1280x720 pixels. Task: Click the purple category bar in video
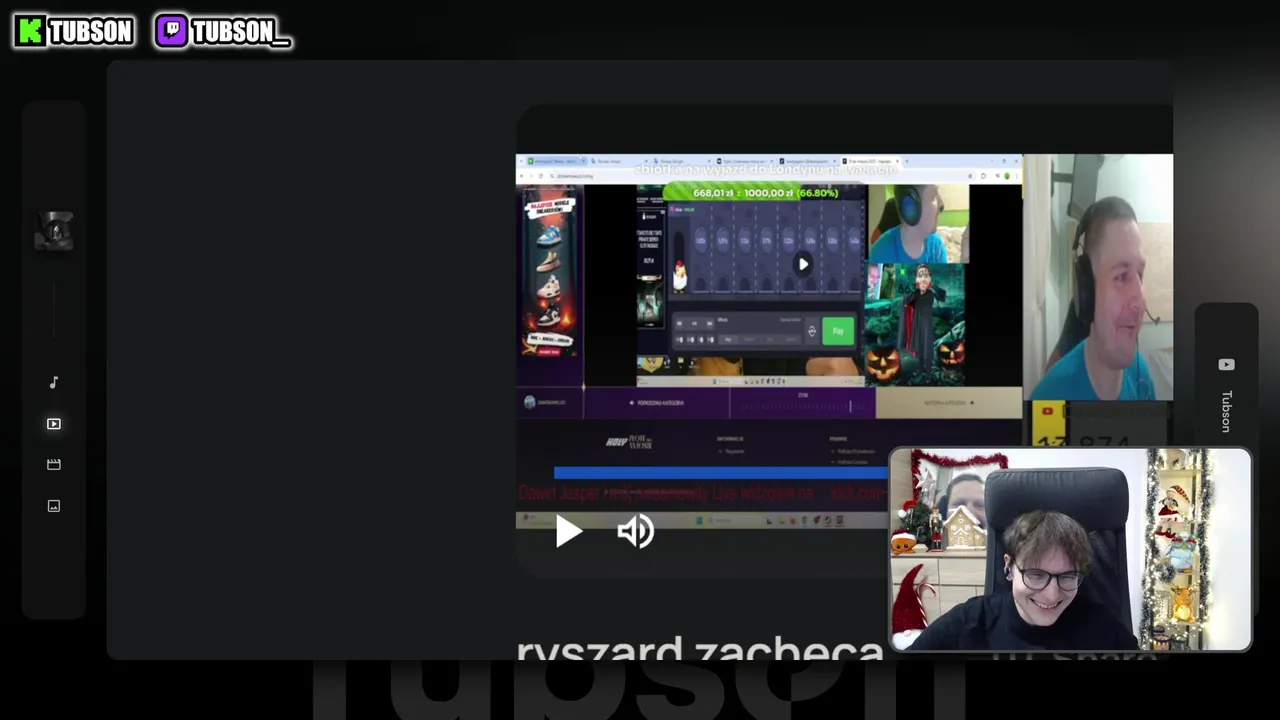(656, 403)
